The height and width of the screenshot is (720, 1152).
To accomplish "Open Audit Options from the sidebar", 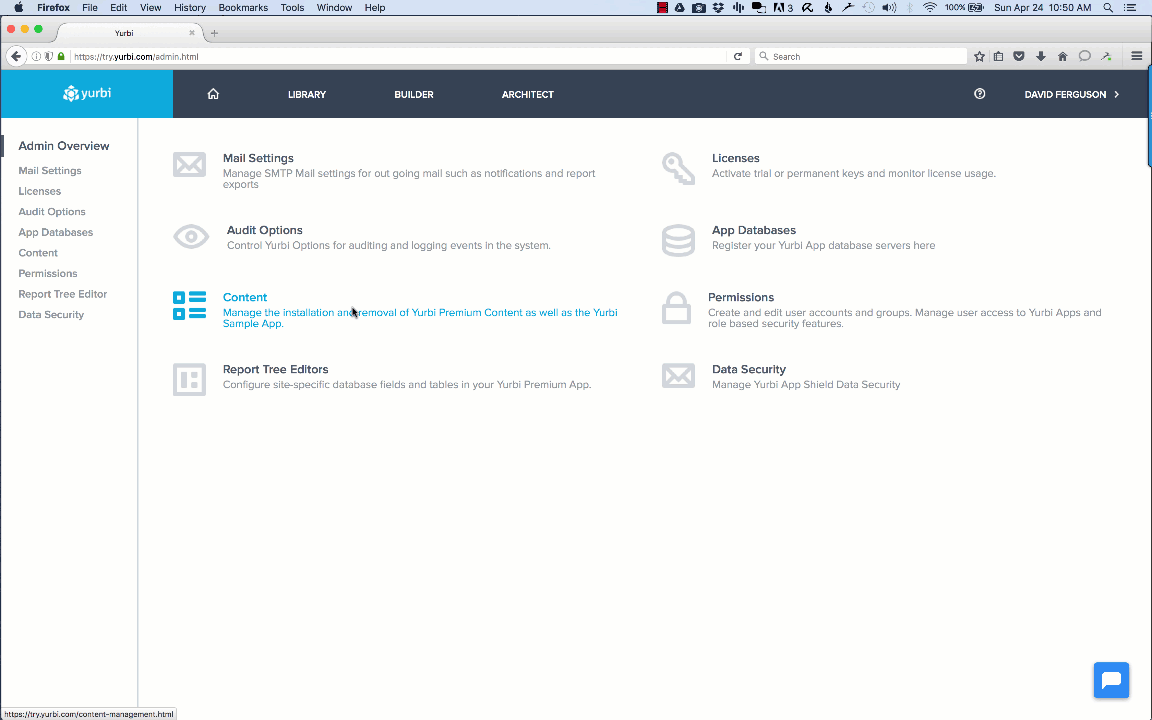I will tap(52, 212).
